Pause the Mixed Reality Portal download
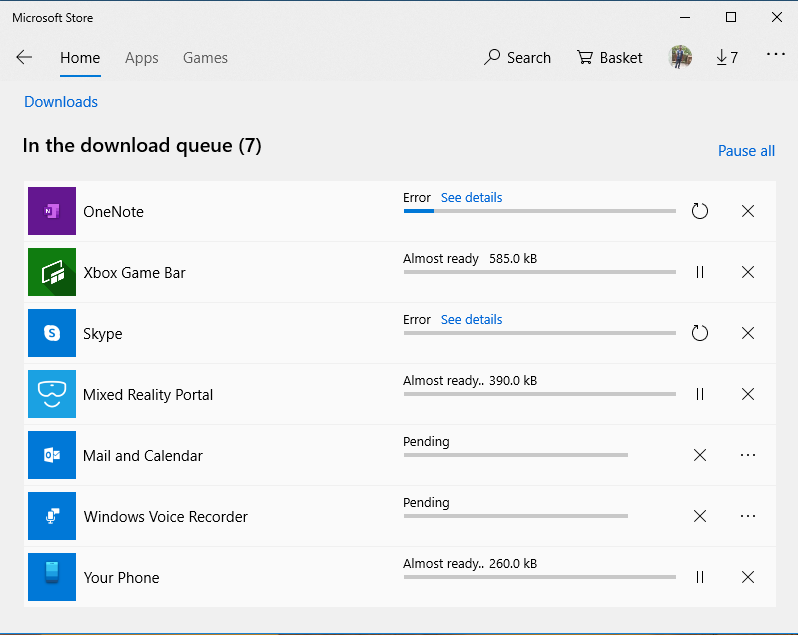 [700, 394]
